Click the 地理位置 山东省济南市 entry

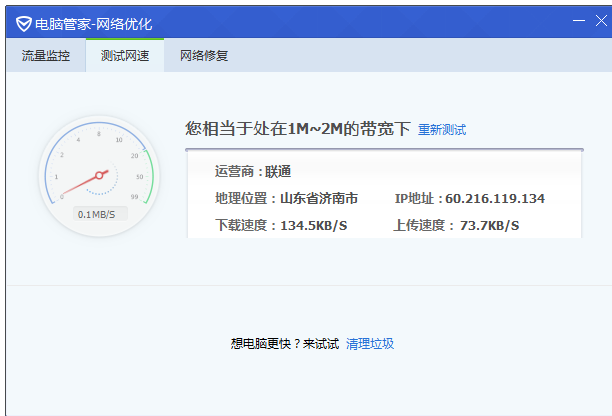pyautogui.click(x=286, y=198)
